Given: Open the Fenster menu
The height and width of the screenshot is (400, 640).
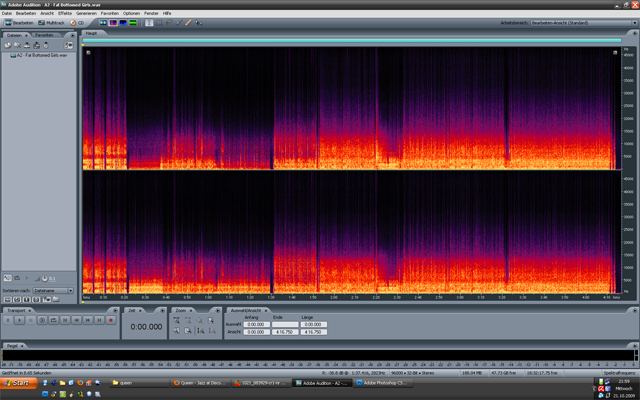Looking at the screenshot, I should (x=151, y=13).
